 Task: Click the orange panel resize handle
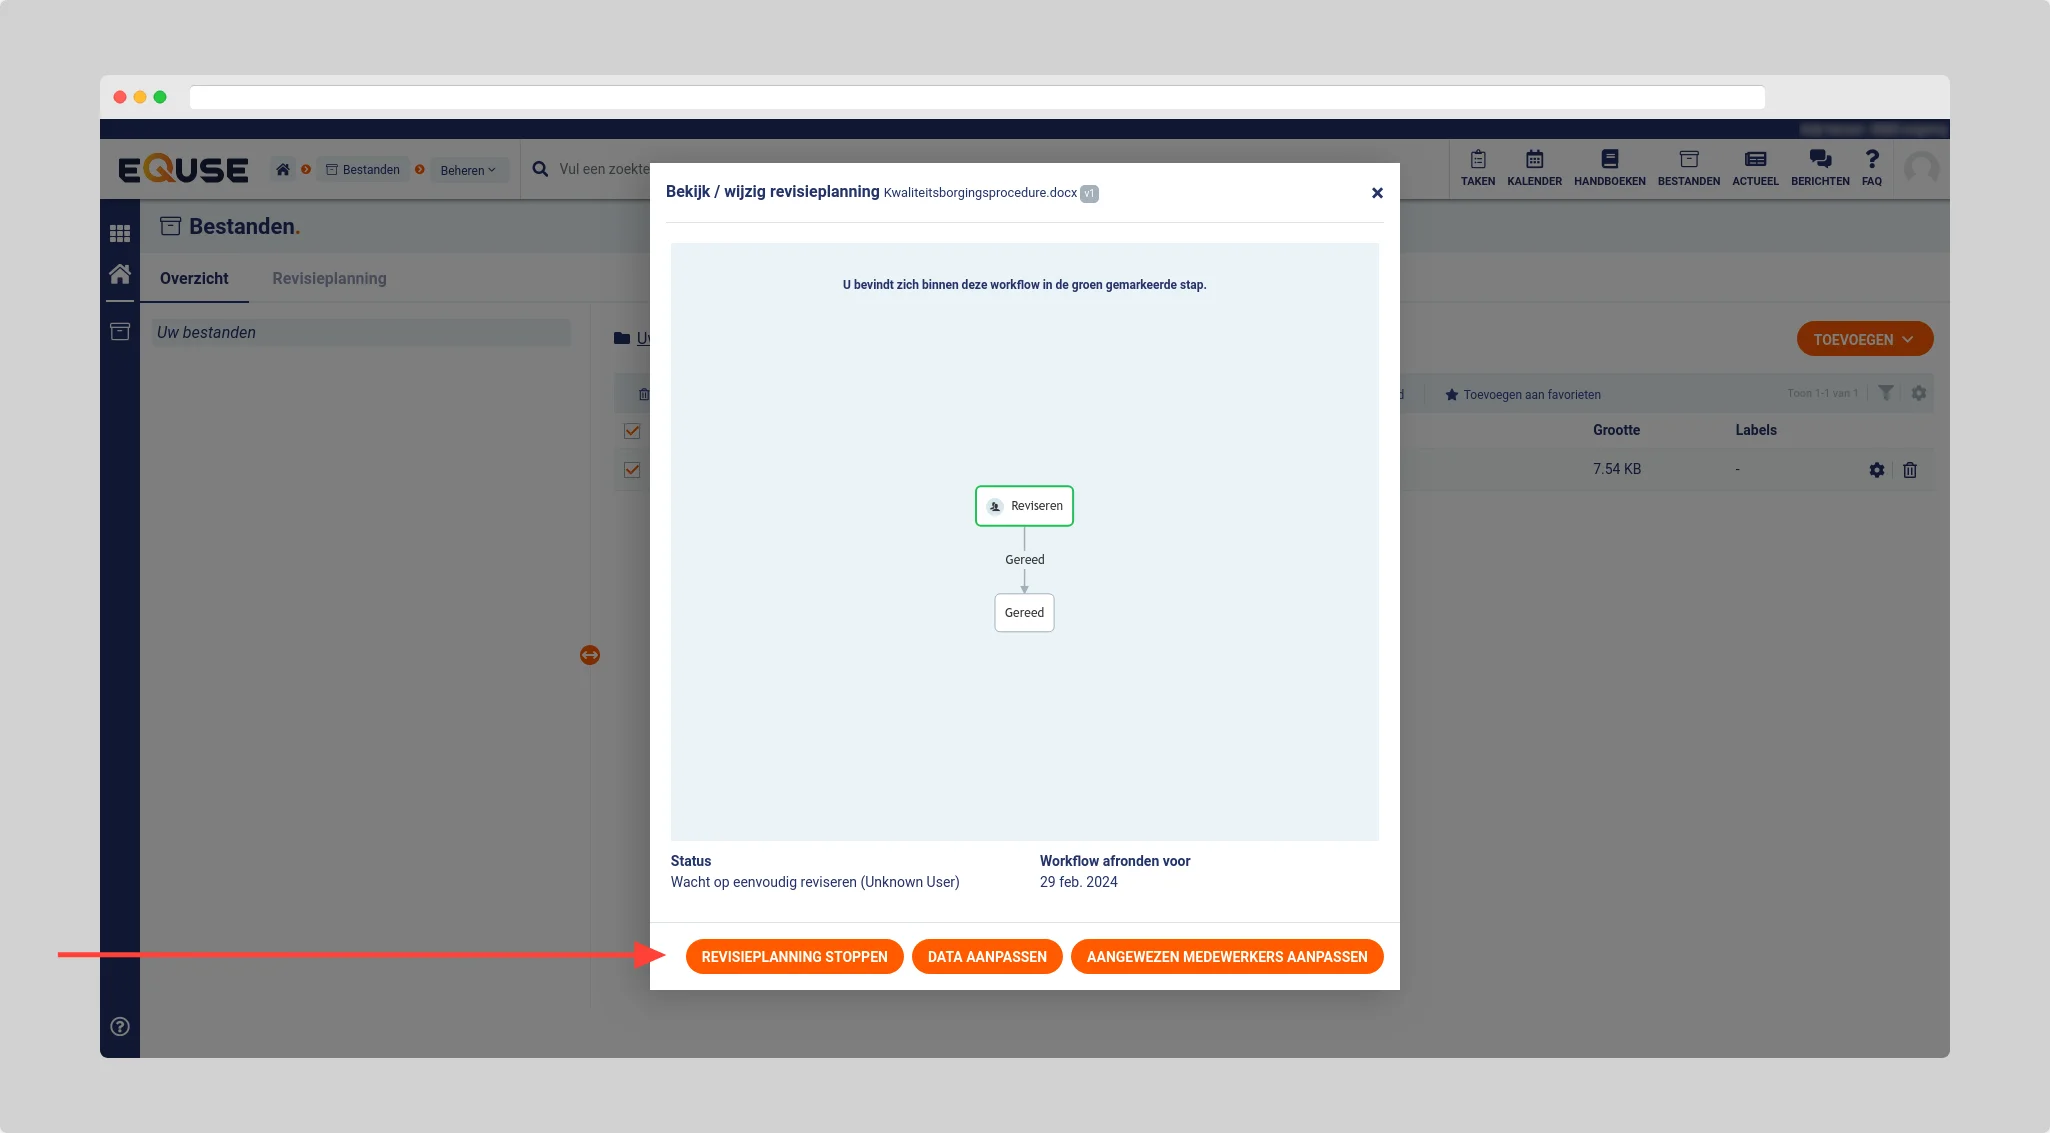pyautogui.click(x=590, y=655)
